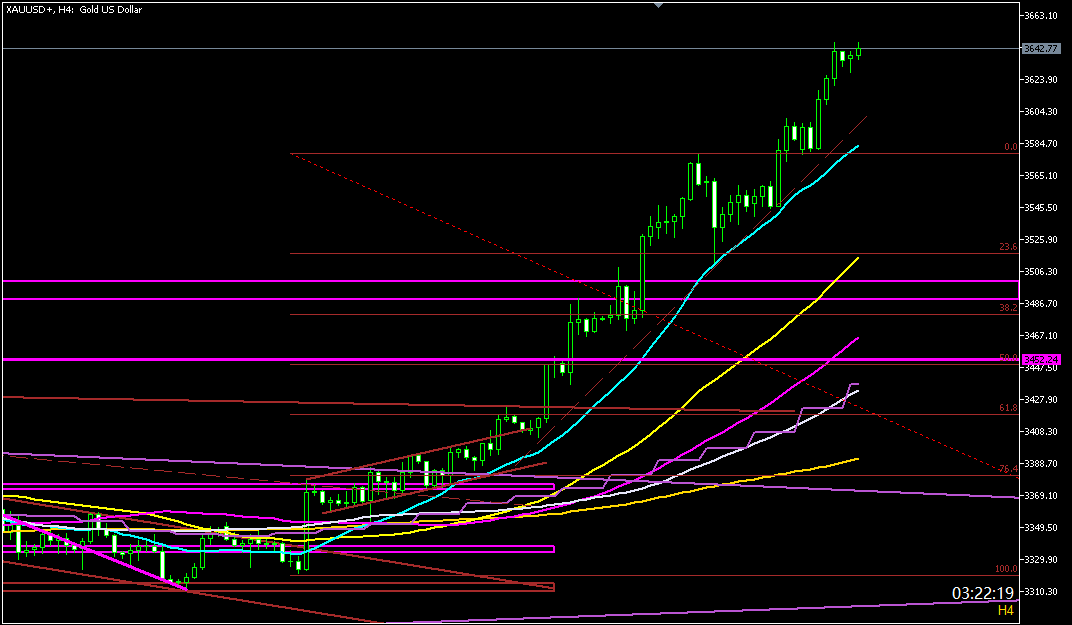Click the 3663.10 price on the scale

(x=1040, y=16)
